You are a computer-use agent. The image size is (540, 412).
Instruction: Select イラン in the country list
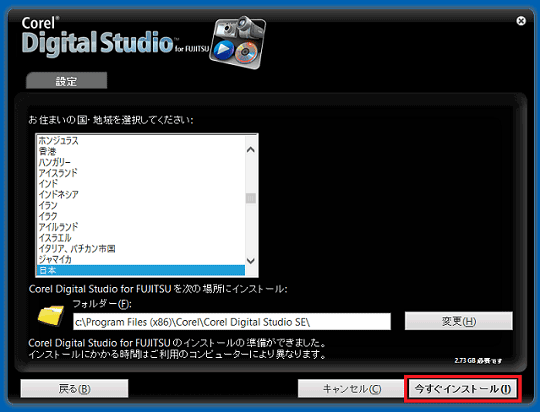[141, 205]
